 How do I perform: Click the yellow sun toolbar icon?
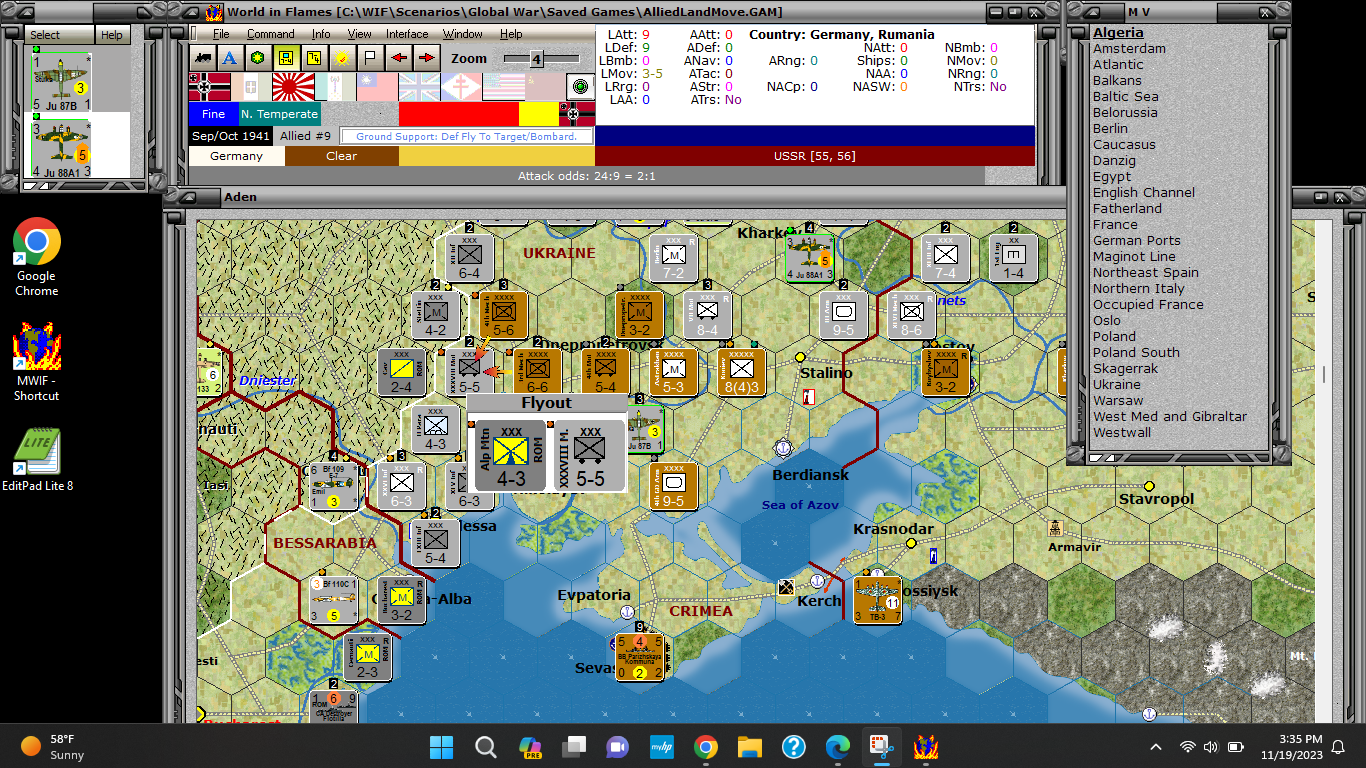[x=342, y=58]
